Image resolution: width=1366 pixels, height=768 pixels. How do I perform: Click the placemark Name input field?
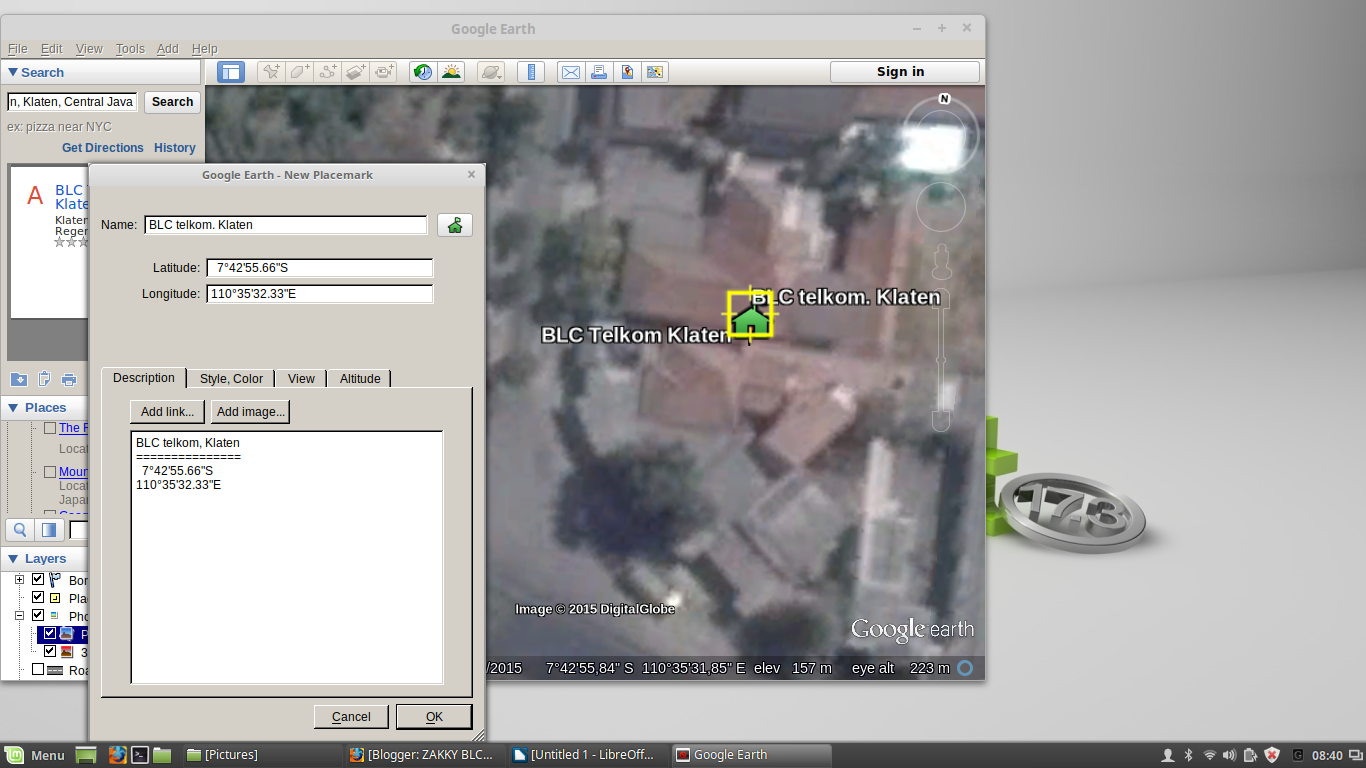point(286,225)
